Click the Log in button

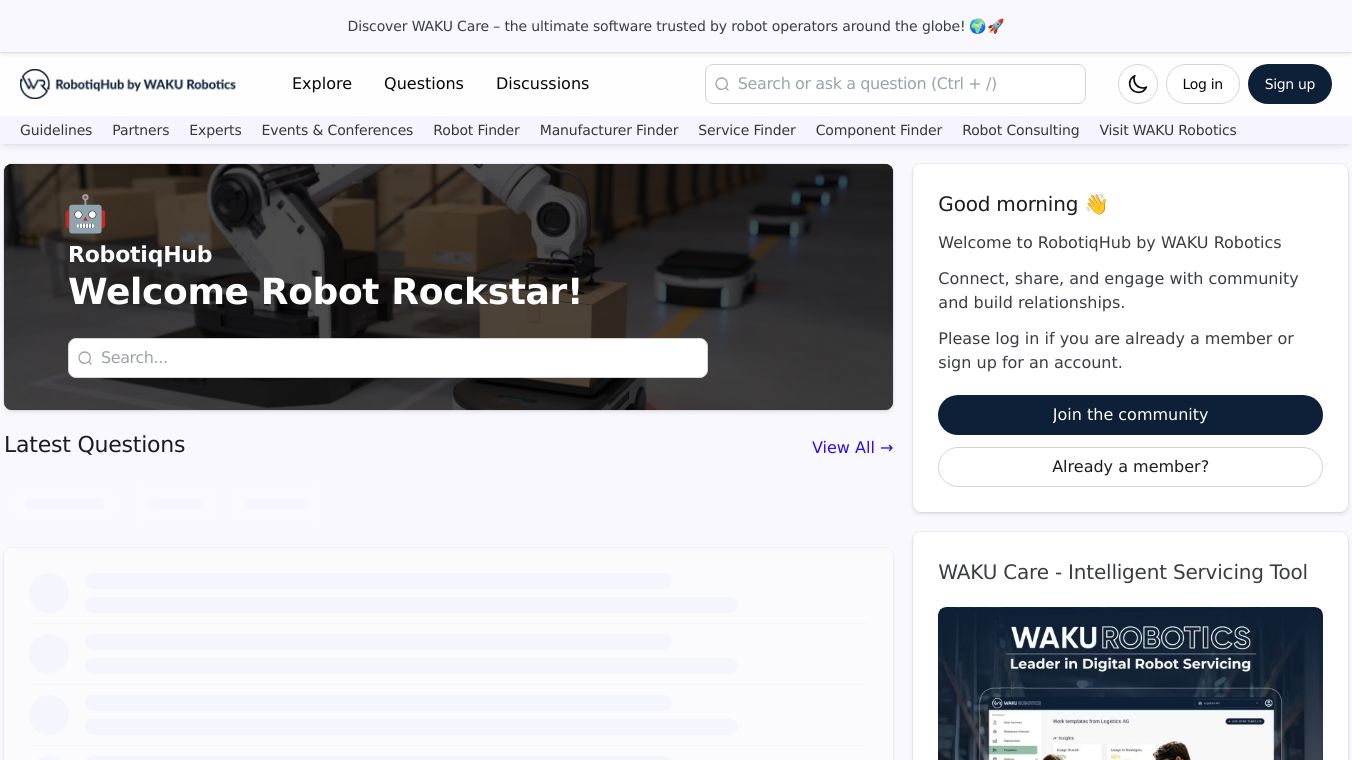click(x=1202, y=84)
